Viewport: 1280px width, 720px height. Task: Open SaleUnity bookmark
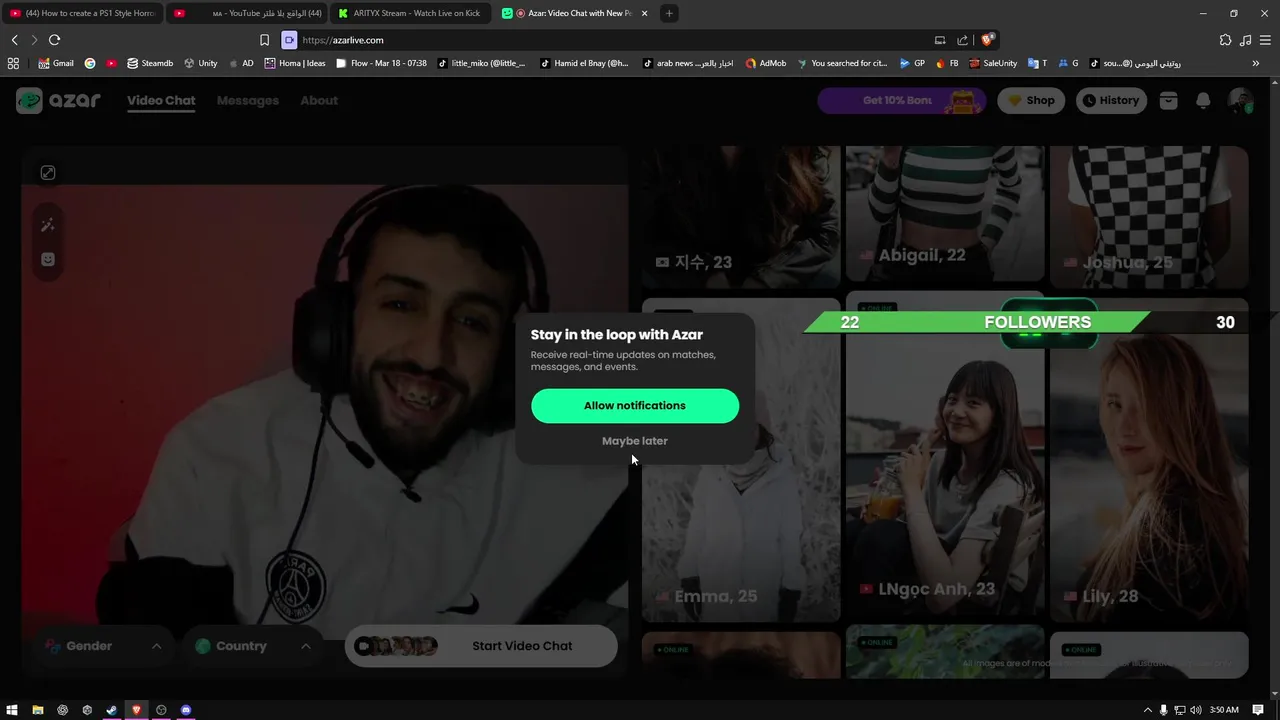[993, 63]
